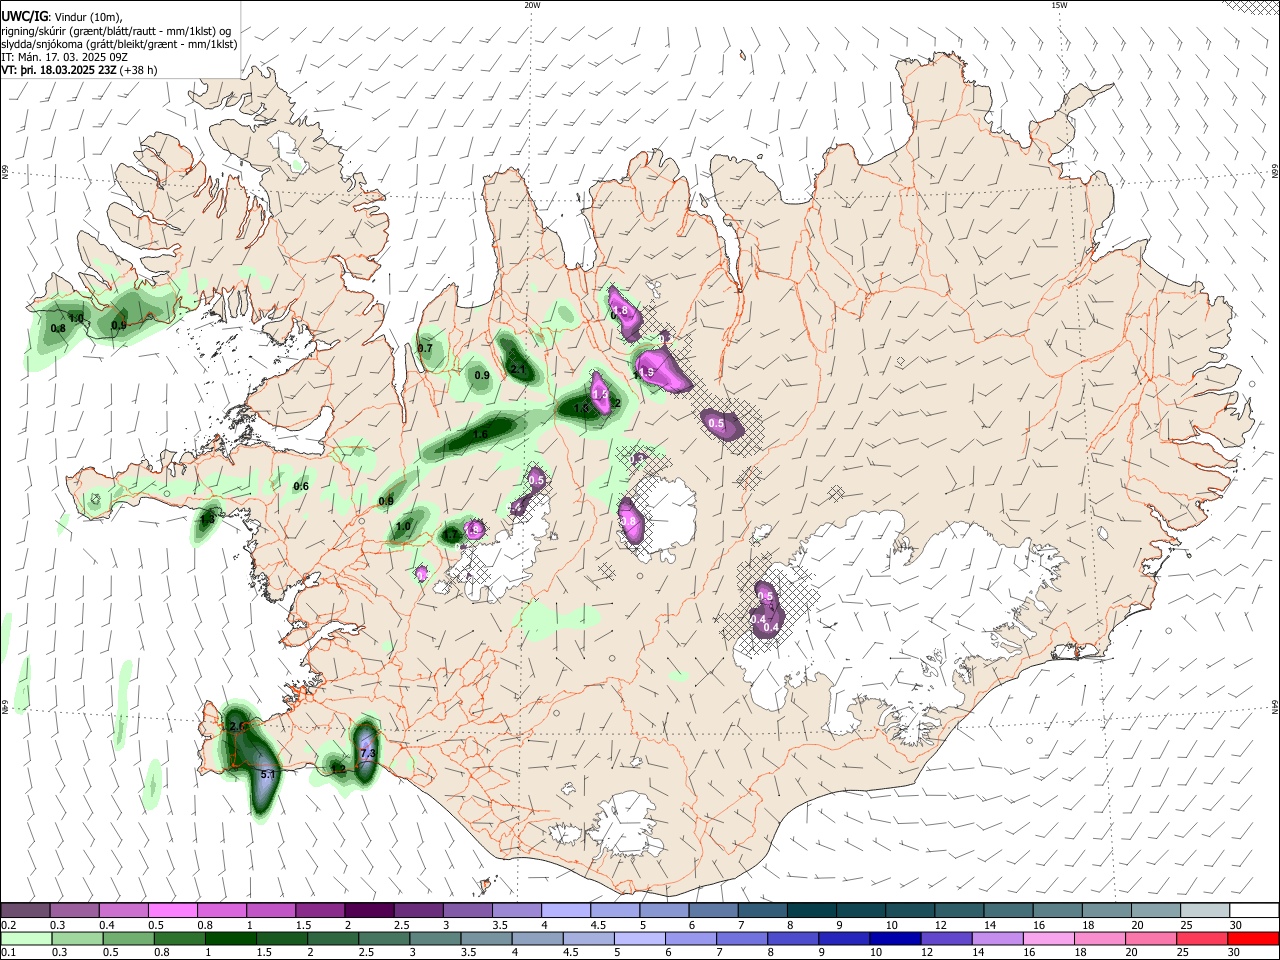
Task: Select the 64N latitude label at right edge
Action: tap(1275, 706)
